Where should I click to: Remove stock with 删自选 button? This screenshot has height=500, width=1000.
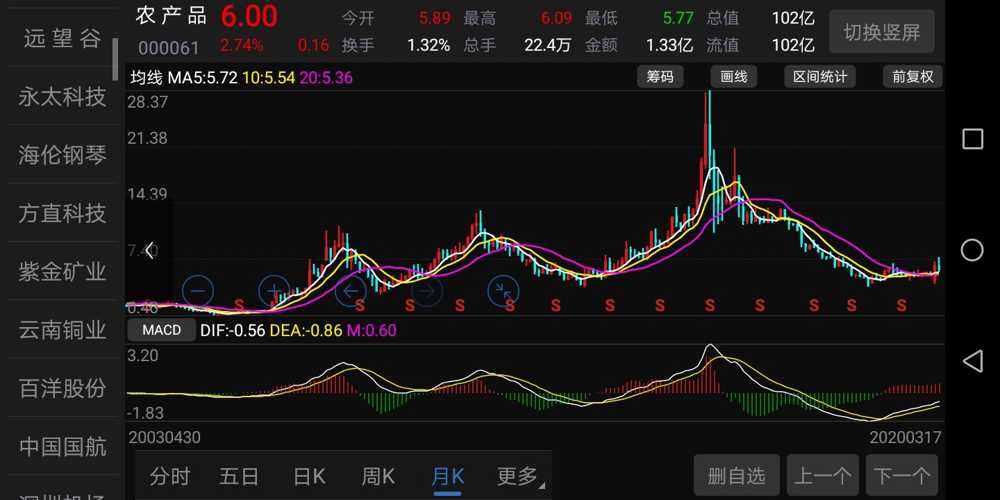(x=737, y=476)
